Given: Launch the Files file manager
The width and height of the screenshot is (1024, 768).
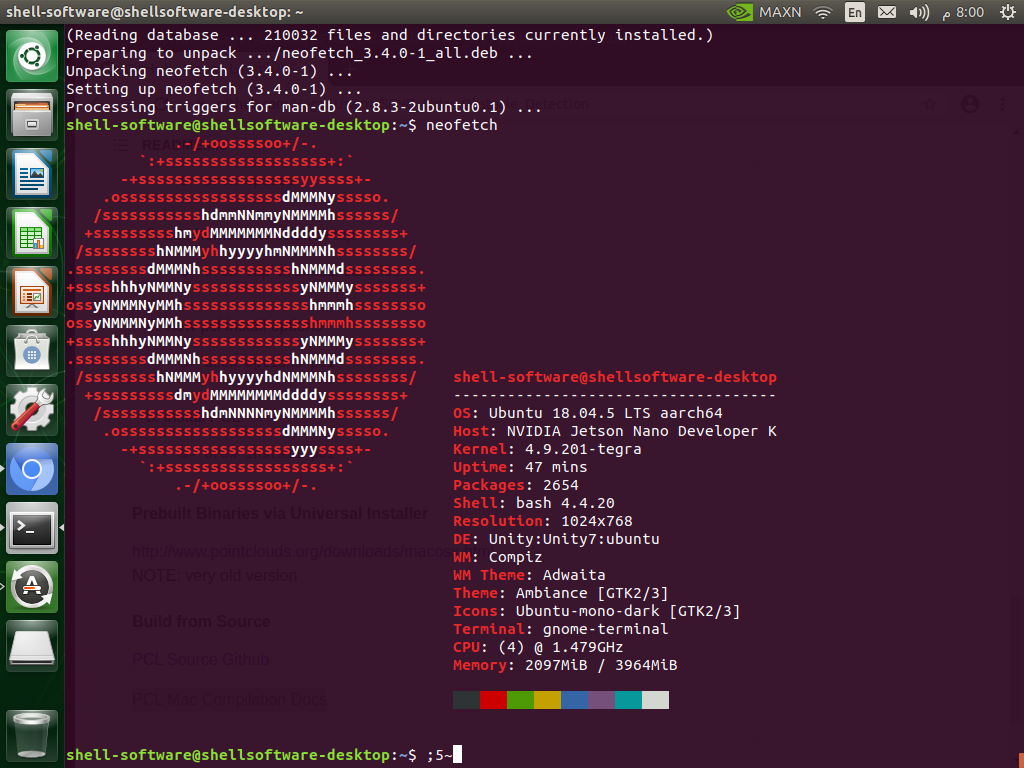Looking at the screenshot, I should pyautogui.click(x=32, y=114).
